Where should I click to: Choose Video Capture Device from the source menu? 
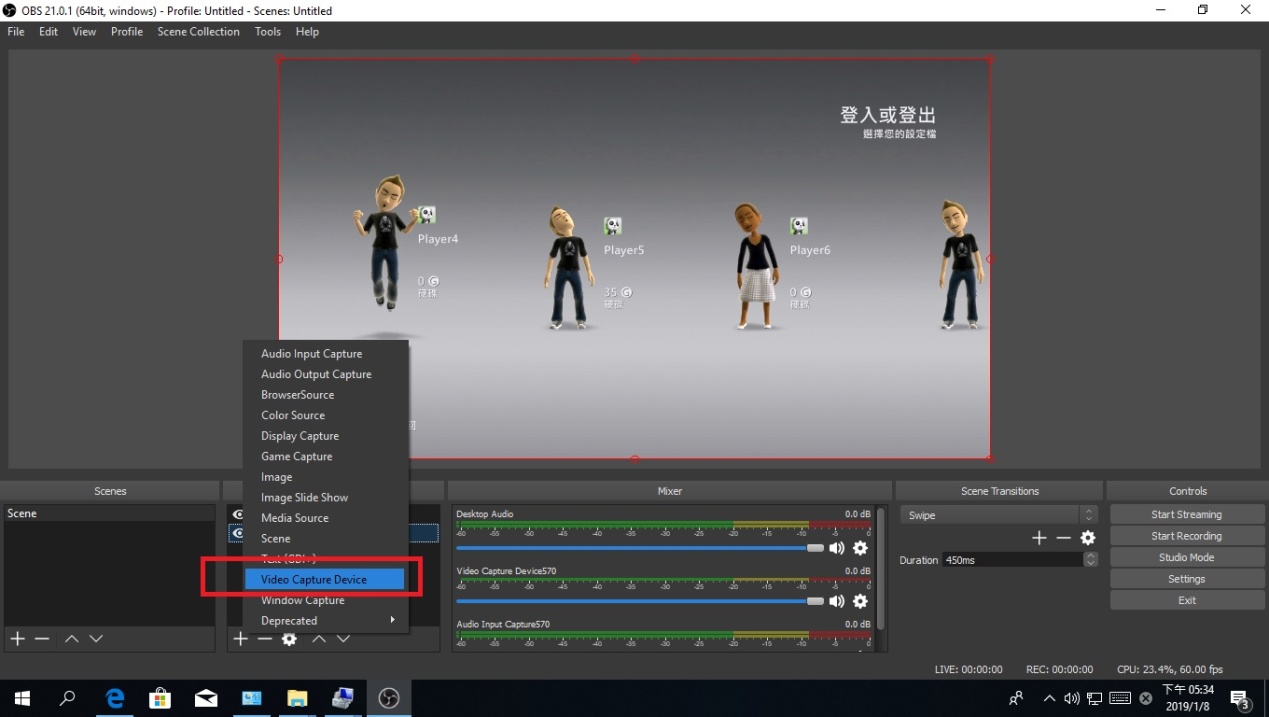(326, 580)
